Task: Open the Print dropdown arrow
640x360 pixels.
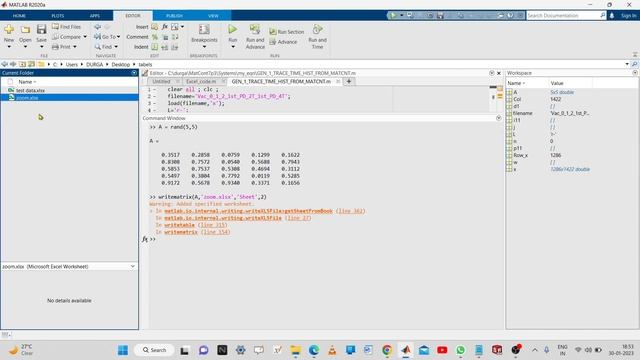Action: [x=75, y=47]
